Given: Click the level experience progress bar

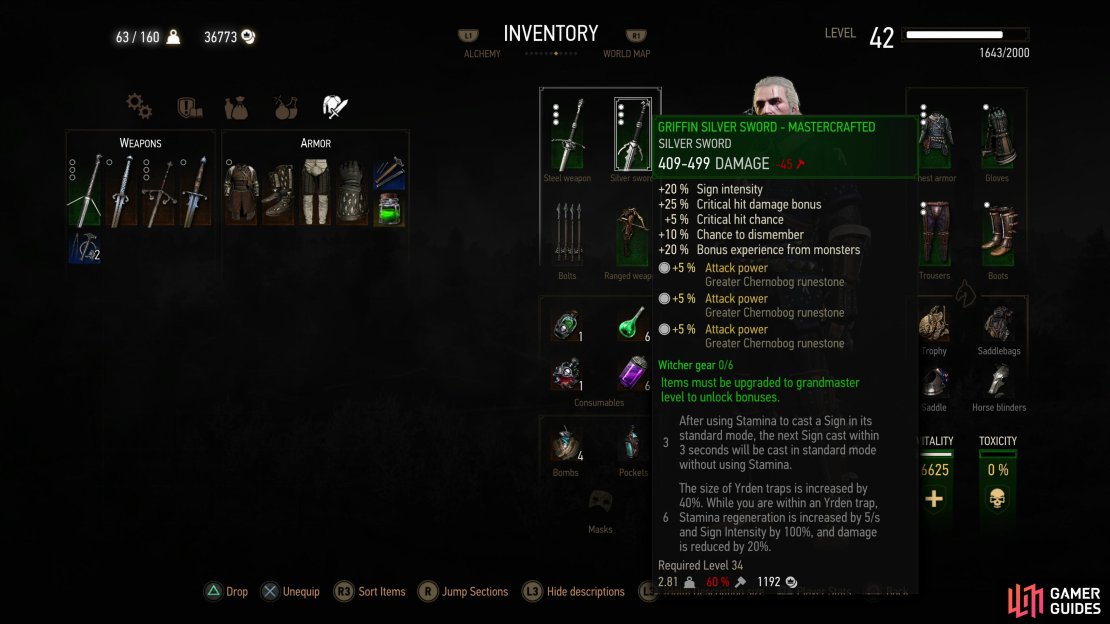Looking at the screenshot, I should pos(967,35).
